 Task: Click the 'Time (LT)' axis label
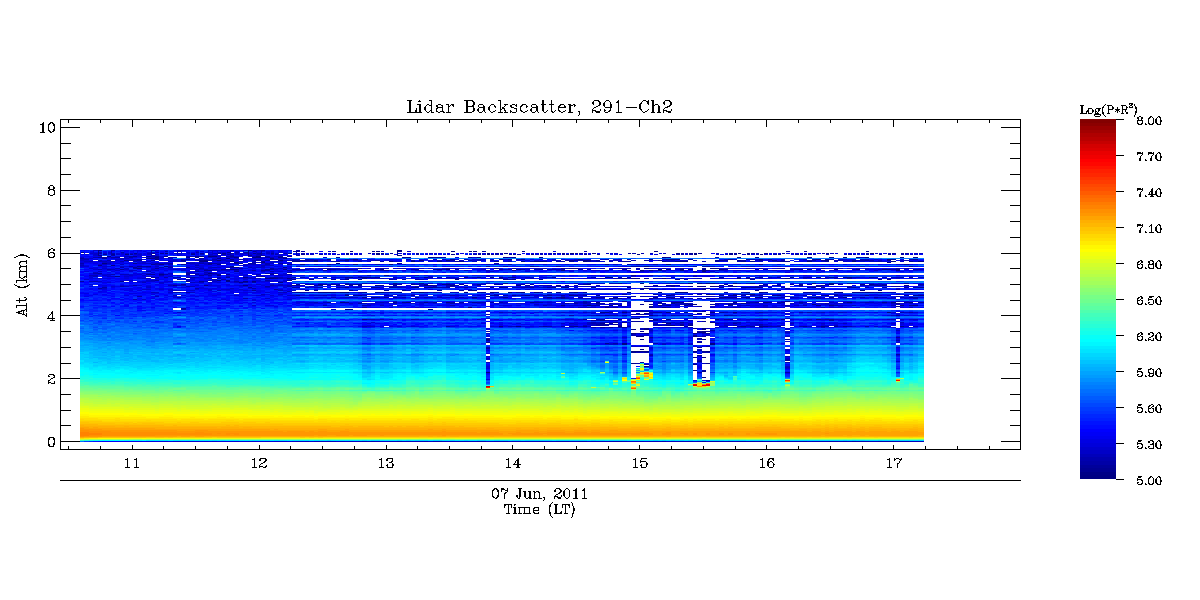pos(539,510)
